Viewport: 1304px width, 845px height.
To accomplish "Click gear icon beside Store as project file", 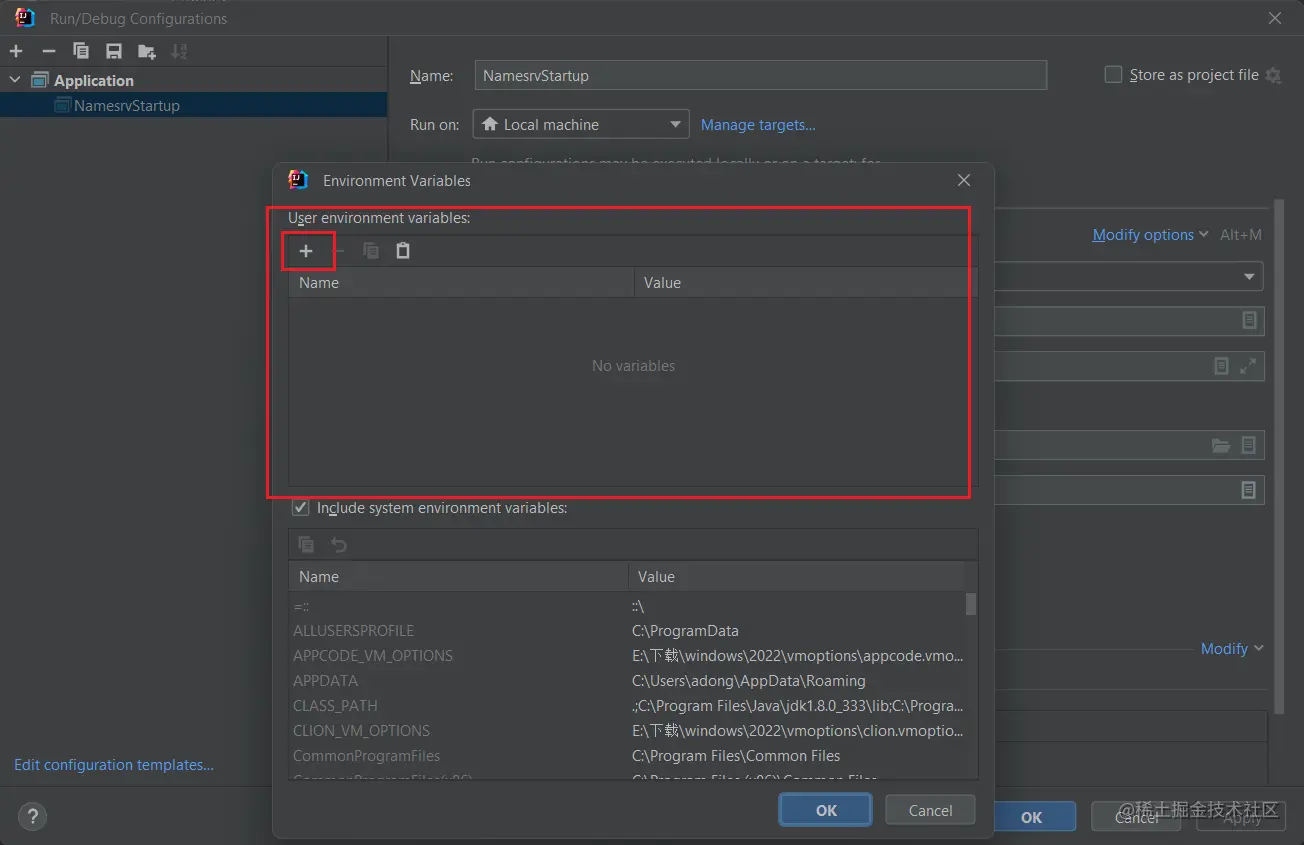I will point(1273,75).
